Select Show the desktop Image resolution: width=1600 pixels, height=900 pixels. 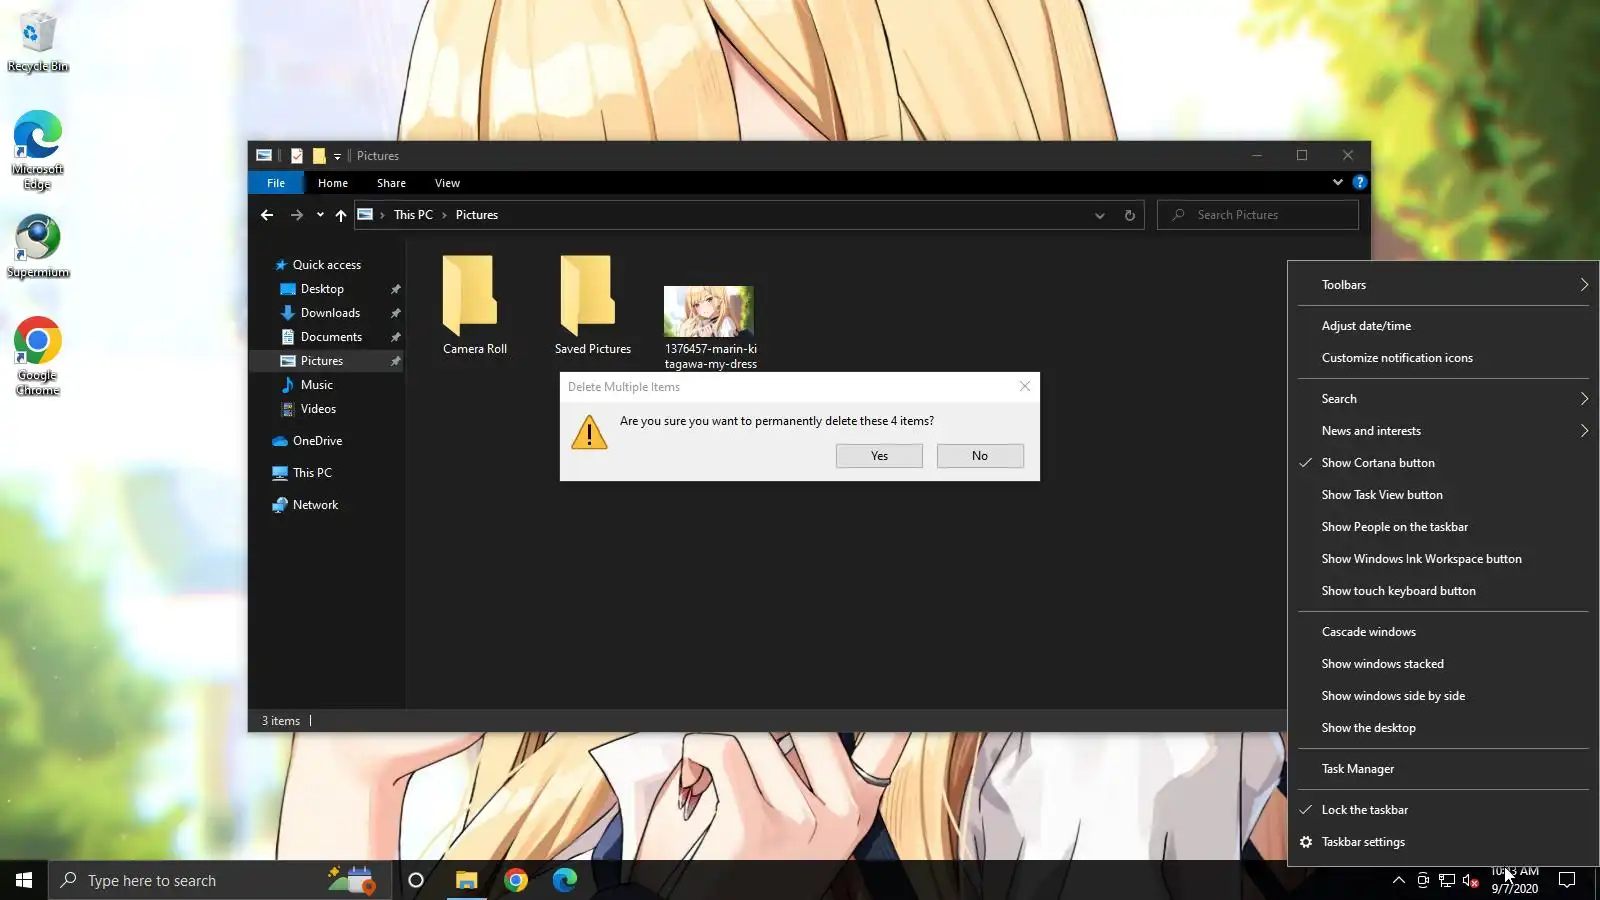[1443, 728]
